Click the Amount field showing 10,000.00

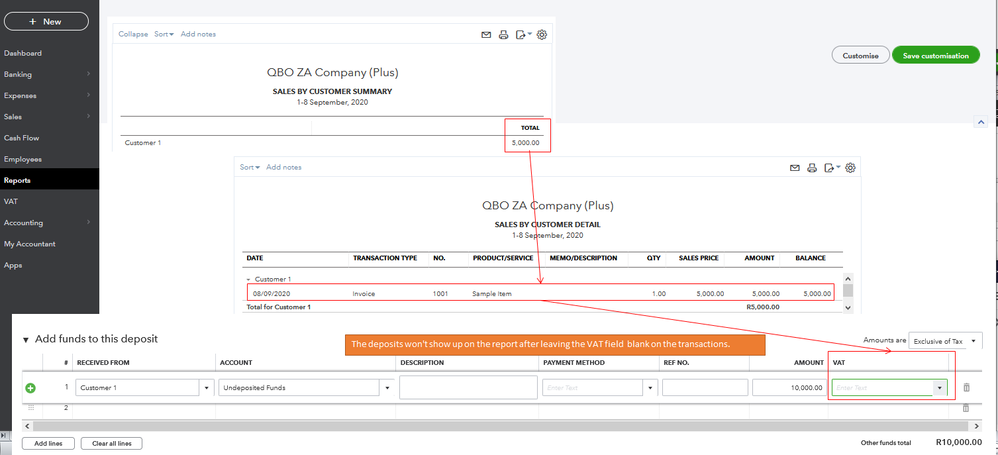[x=789, y=388]
